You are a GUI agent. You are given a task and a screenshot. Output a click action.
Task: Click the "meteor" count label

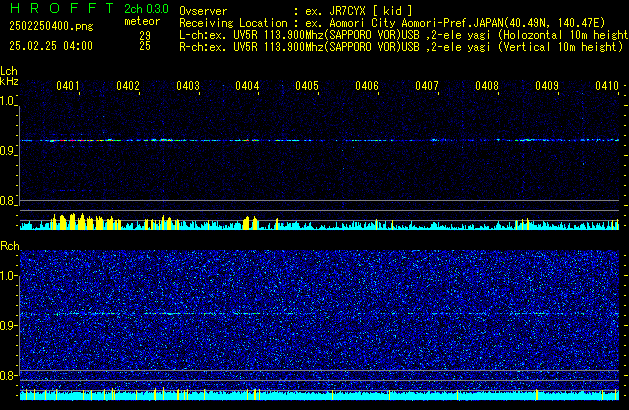[x=142, y=21]
